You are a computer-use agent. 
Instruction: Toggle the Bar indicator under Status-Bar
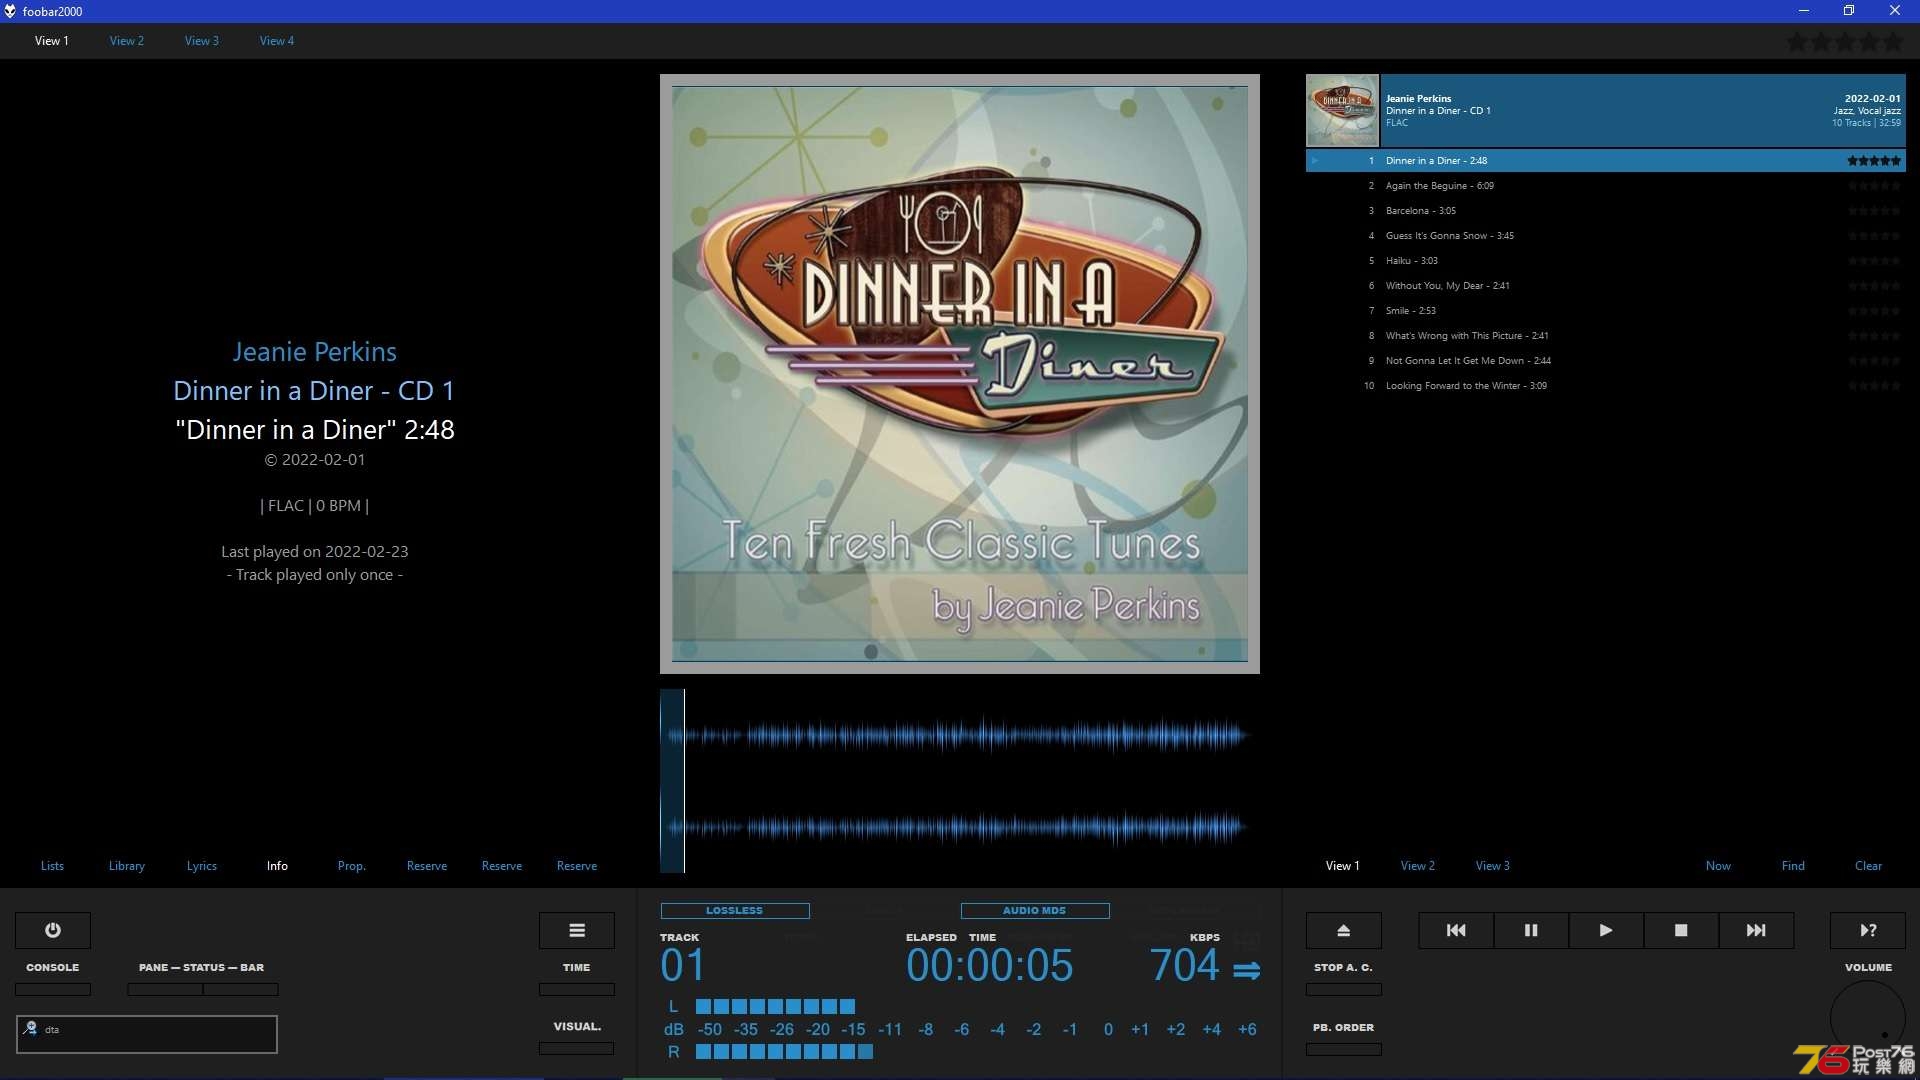point(241,990)
